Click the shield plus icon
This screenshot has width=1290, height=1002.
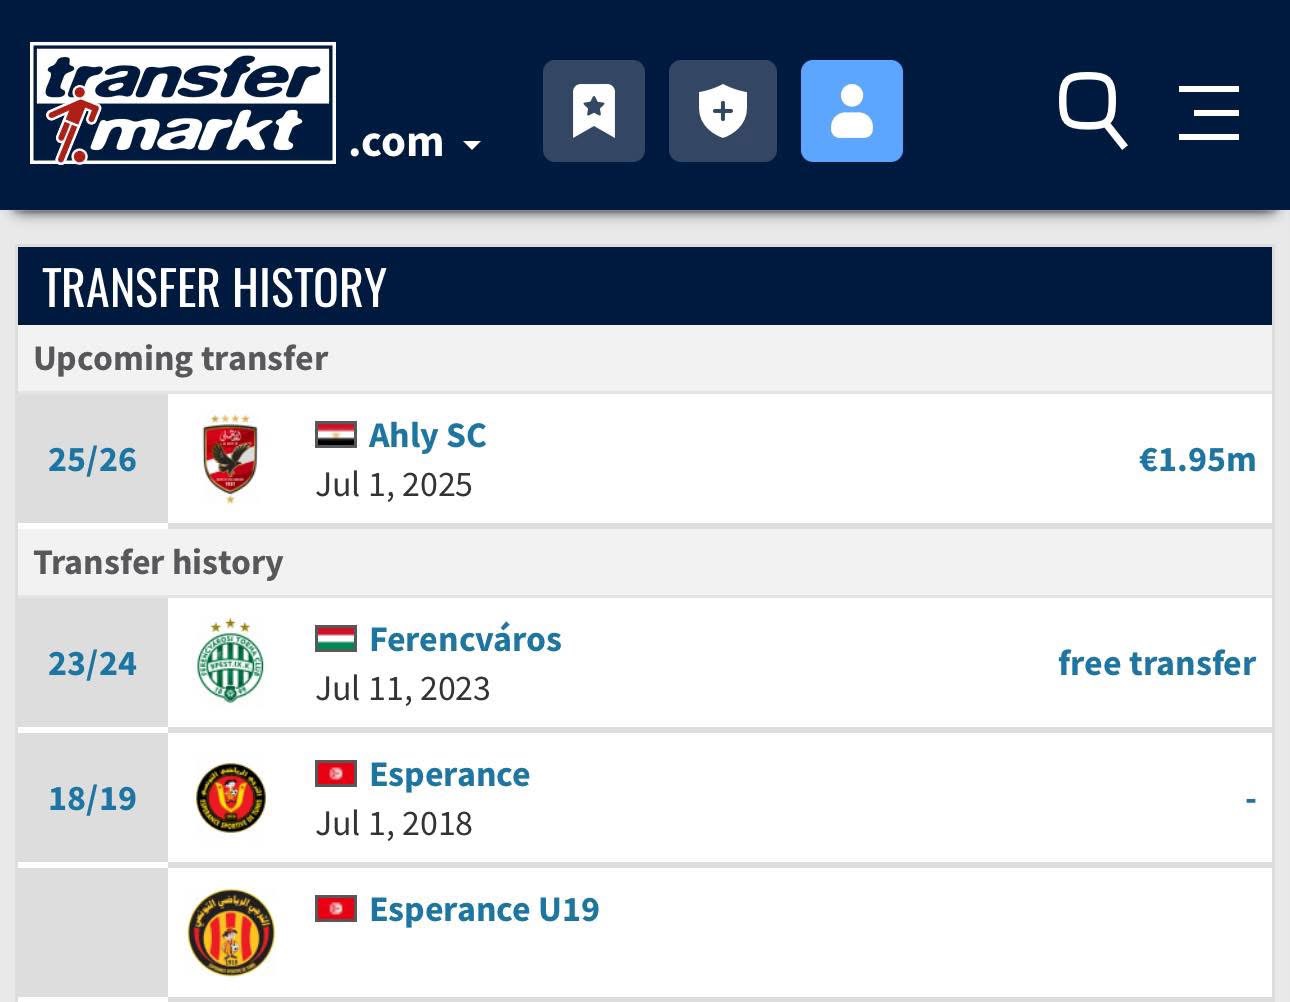pyautogui.click(x=722, y=111)
